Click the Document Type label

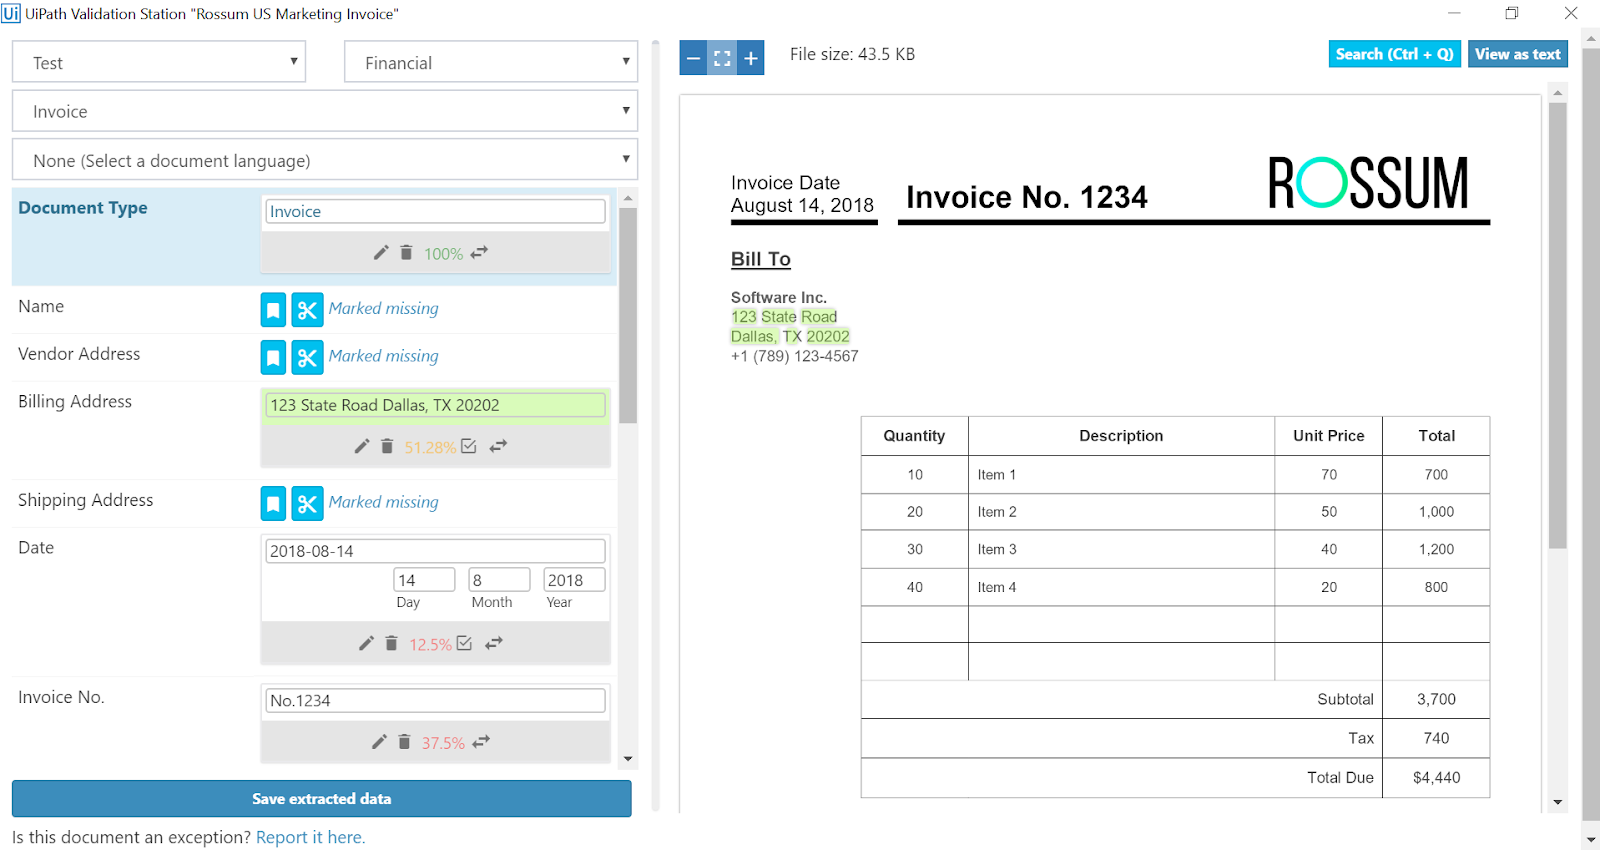point(83,208)
